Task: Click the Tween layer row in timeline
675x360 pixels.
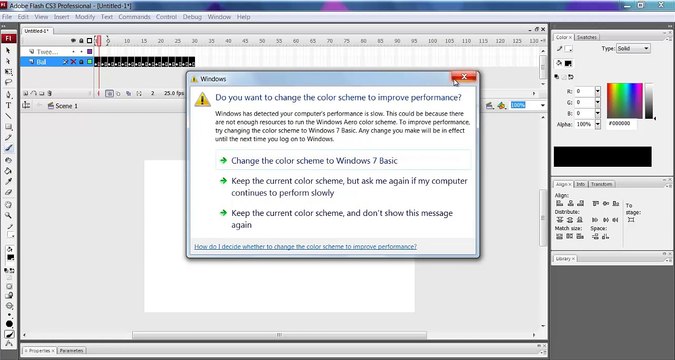Action: 56,52
